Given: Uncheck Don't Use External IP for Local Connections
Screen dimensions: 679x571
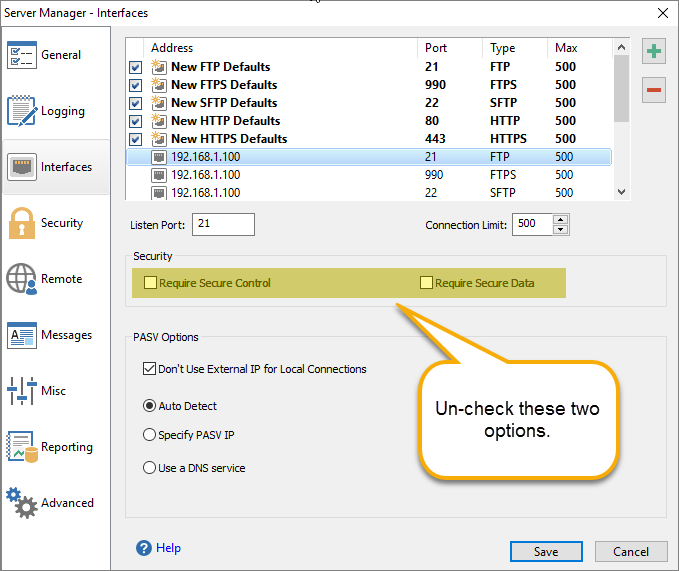Looking at the screenshot, I should [x=149, y=369].
